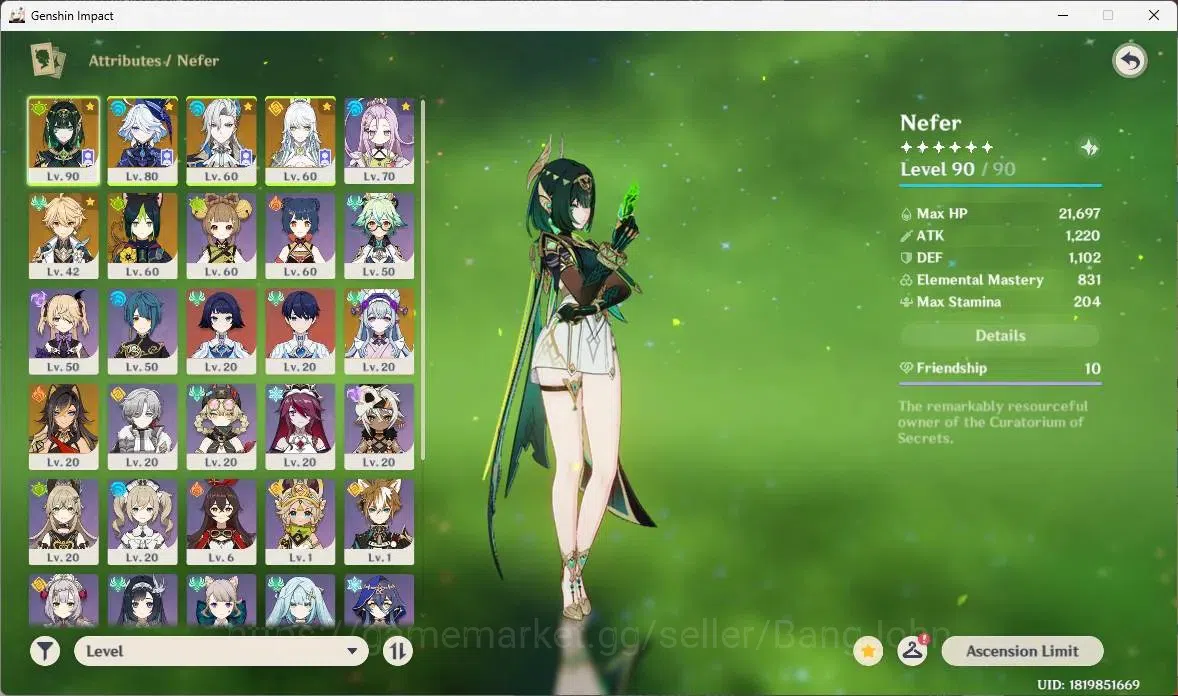
Task: Click the Max HP 21,697 stat row
Action: [x=1000, y=213]
